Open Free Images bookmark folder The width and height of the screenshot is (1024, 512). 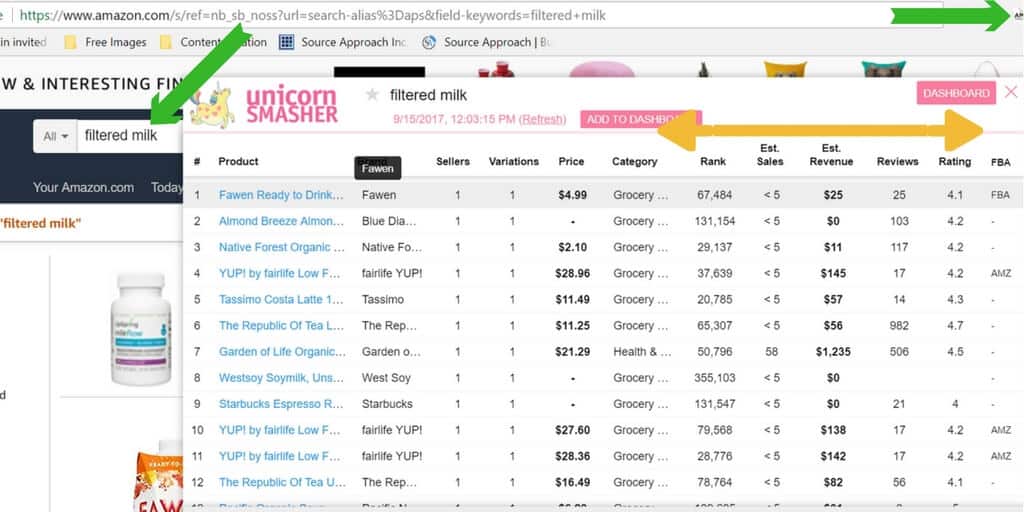(x=105, y=42)
